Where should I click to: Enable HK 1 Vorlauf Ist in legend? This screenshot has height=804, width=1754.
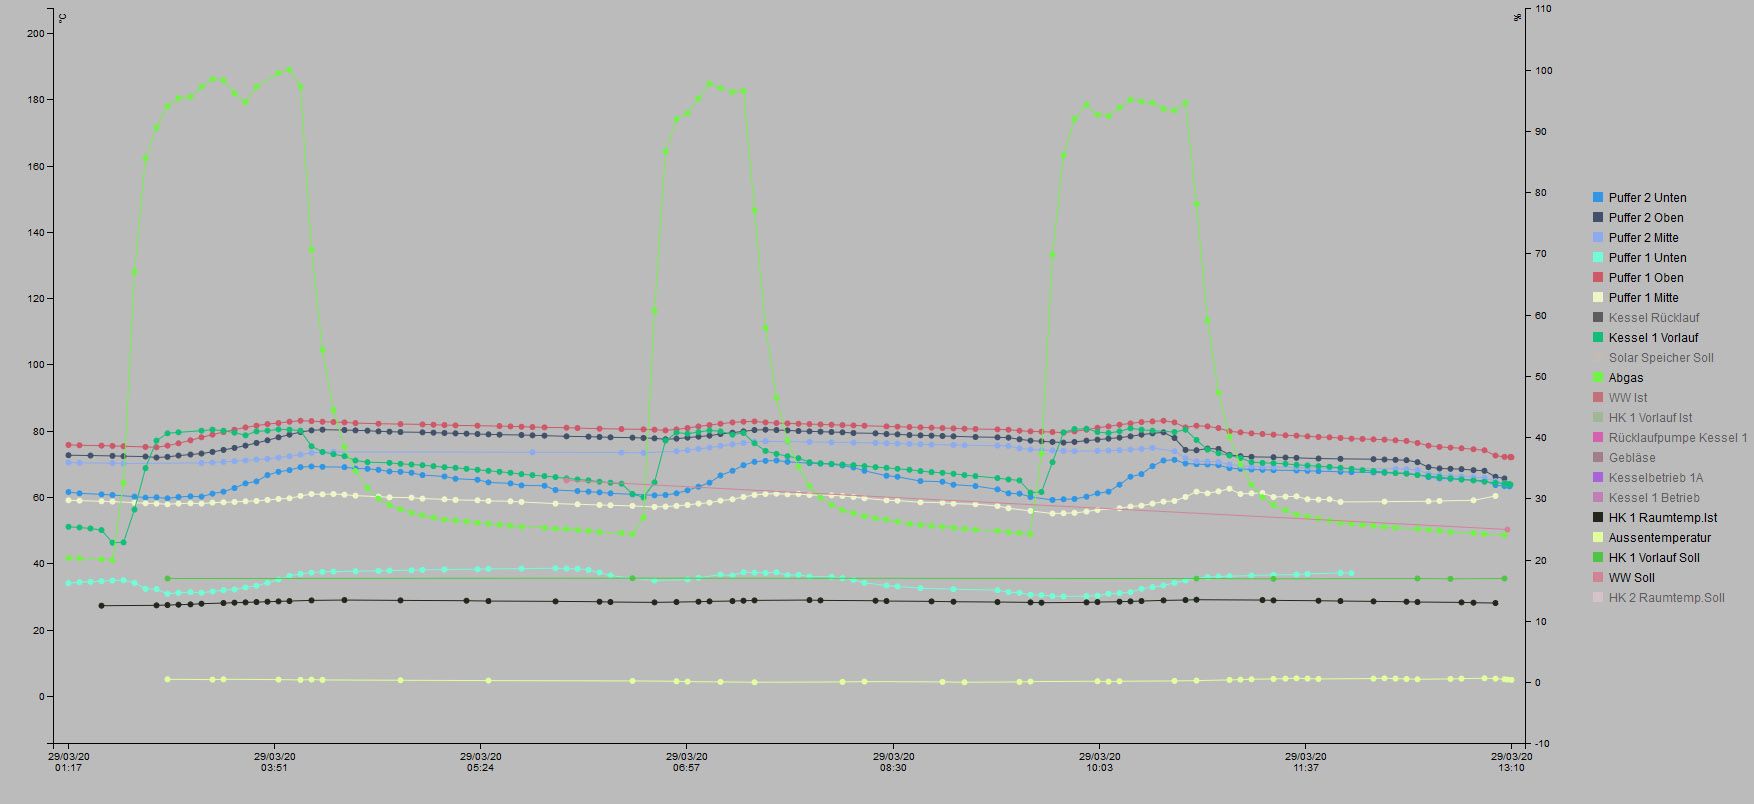[x=1650, y=418]
